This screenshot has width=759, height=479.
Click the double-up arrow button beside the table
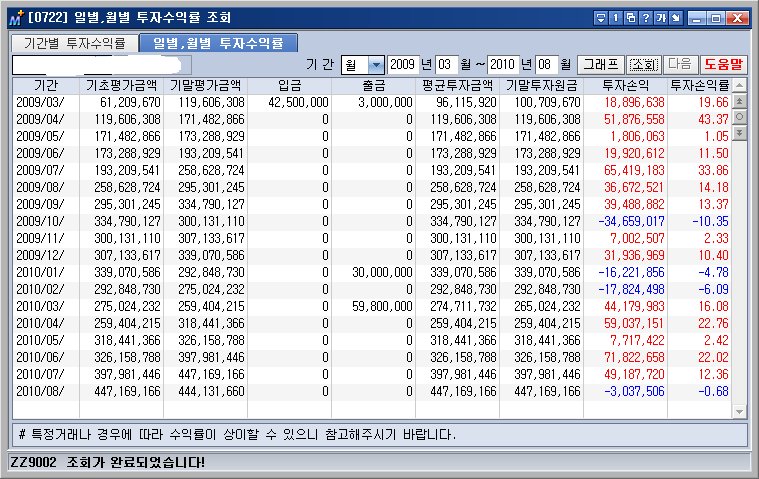(739, 102)
